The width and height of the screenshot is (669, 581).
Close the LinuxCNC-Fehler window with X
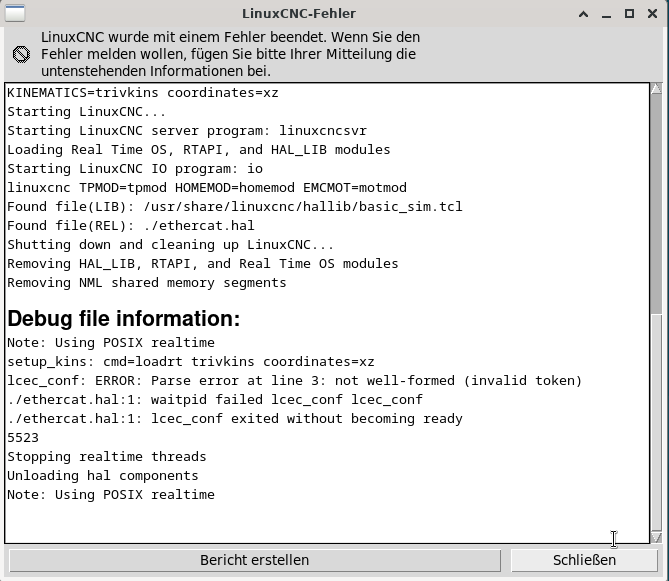click(652, 14)
